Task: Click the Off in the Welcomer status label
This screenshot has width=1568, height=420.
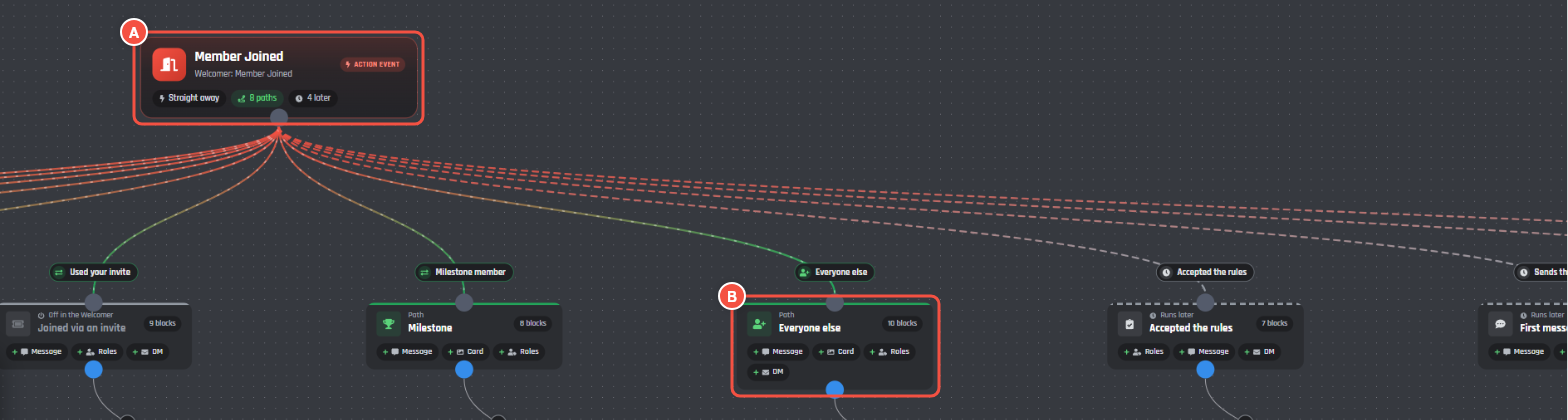Action: [81, 315]
